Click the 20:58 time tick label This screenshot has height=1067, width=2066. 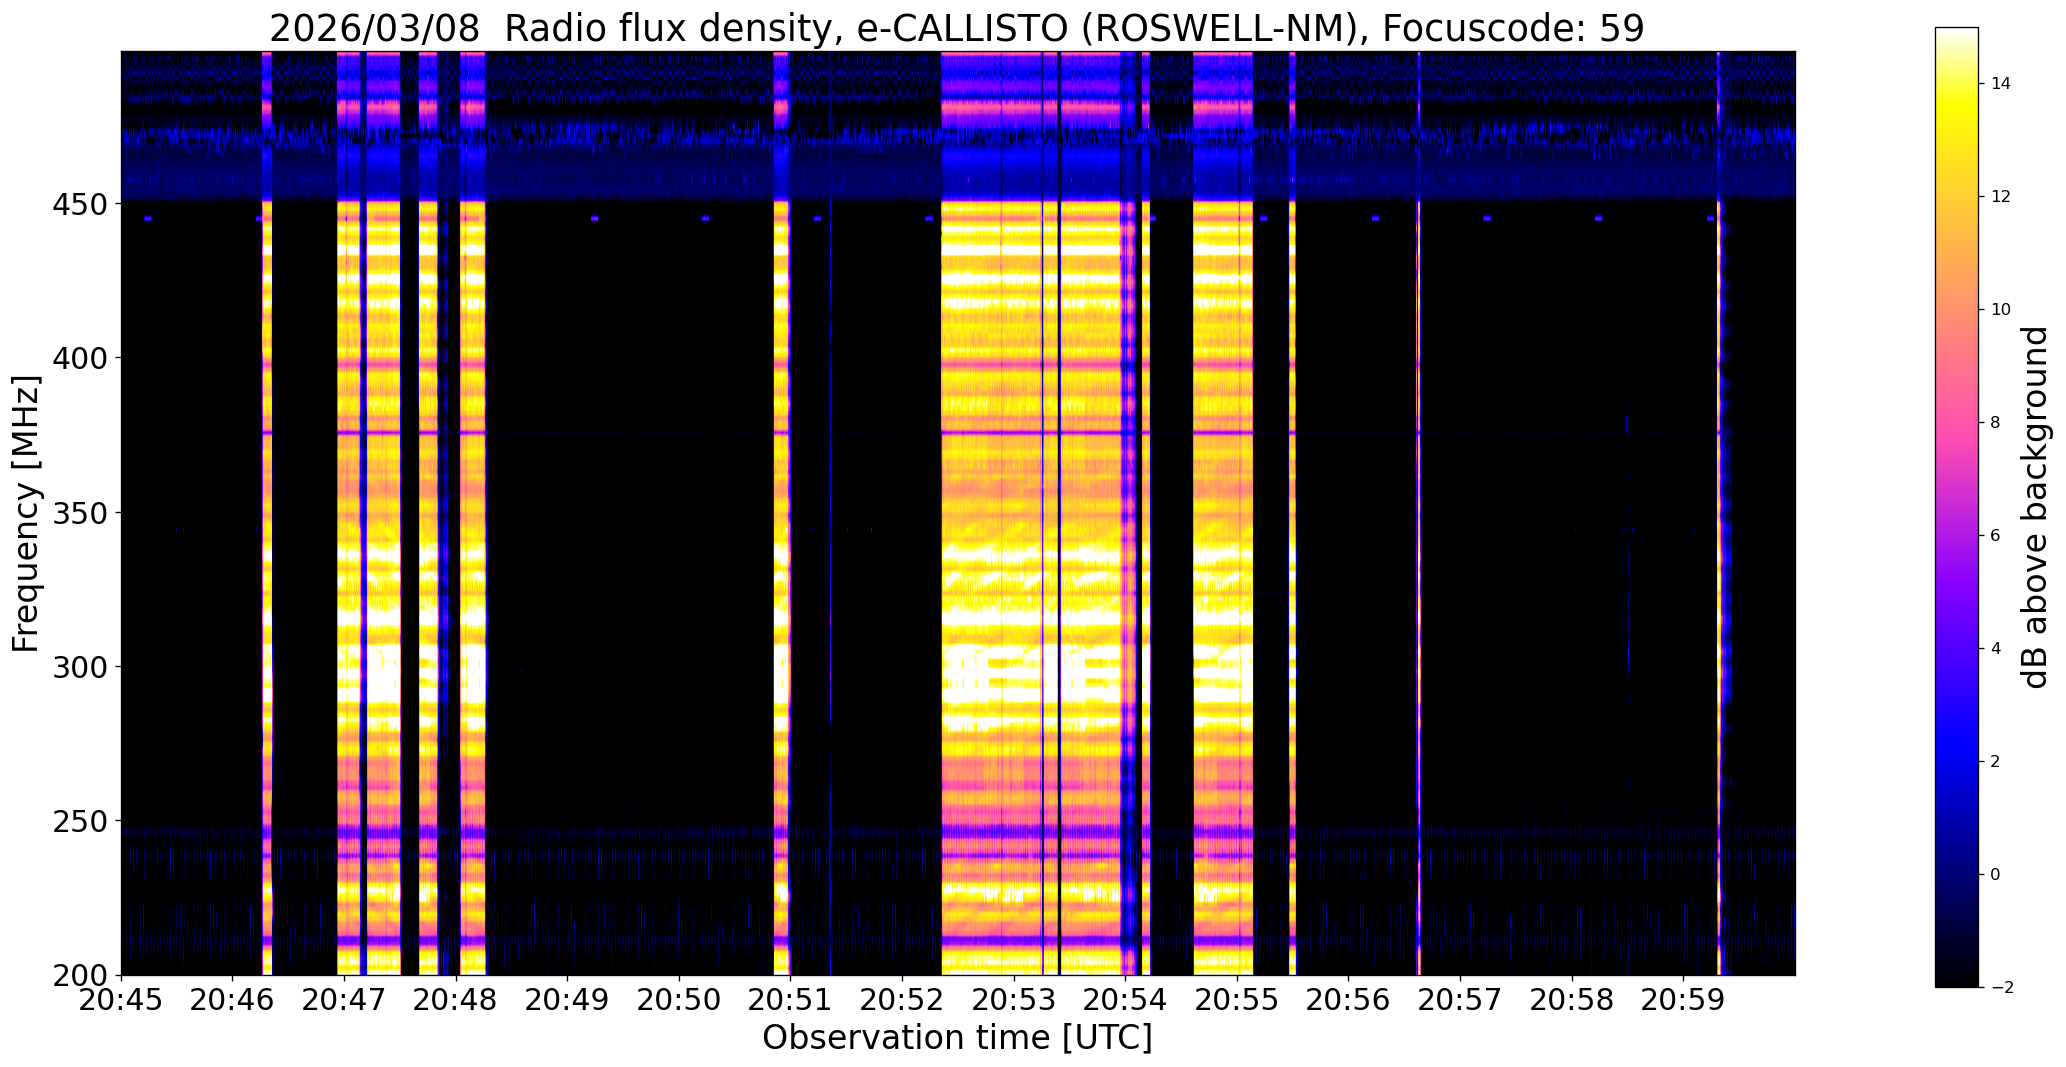pos(1573,1000)
